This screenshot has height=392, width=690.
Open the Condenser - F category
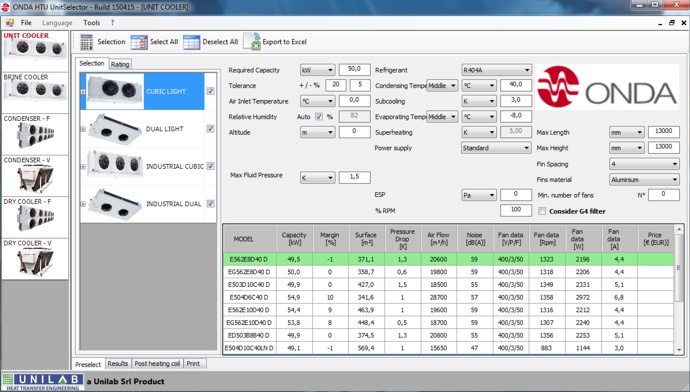(x=35, y=133)
